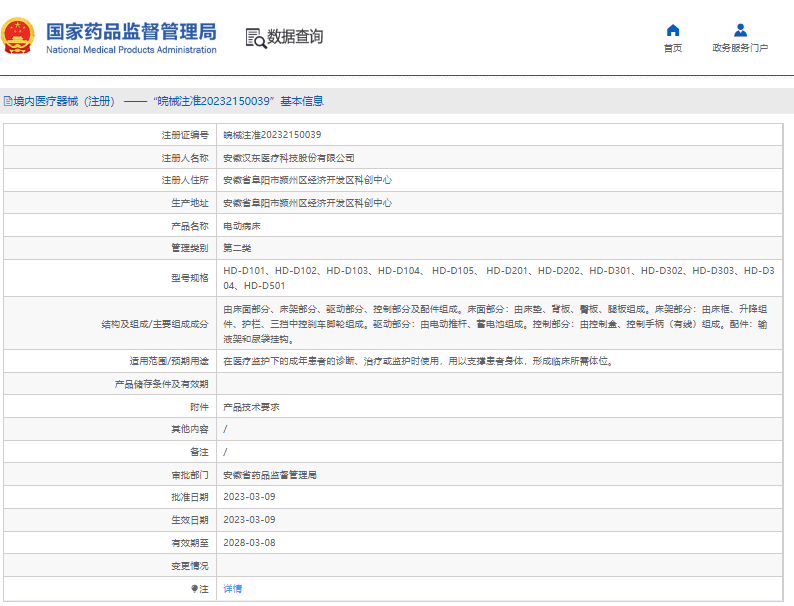Click the 国家药品监督管理局 title text
Screen dimensions: 794x606
tap(131, 31)
